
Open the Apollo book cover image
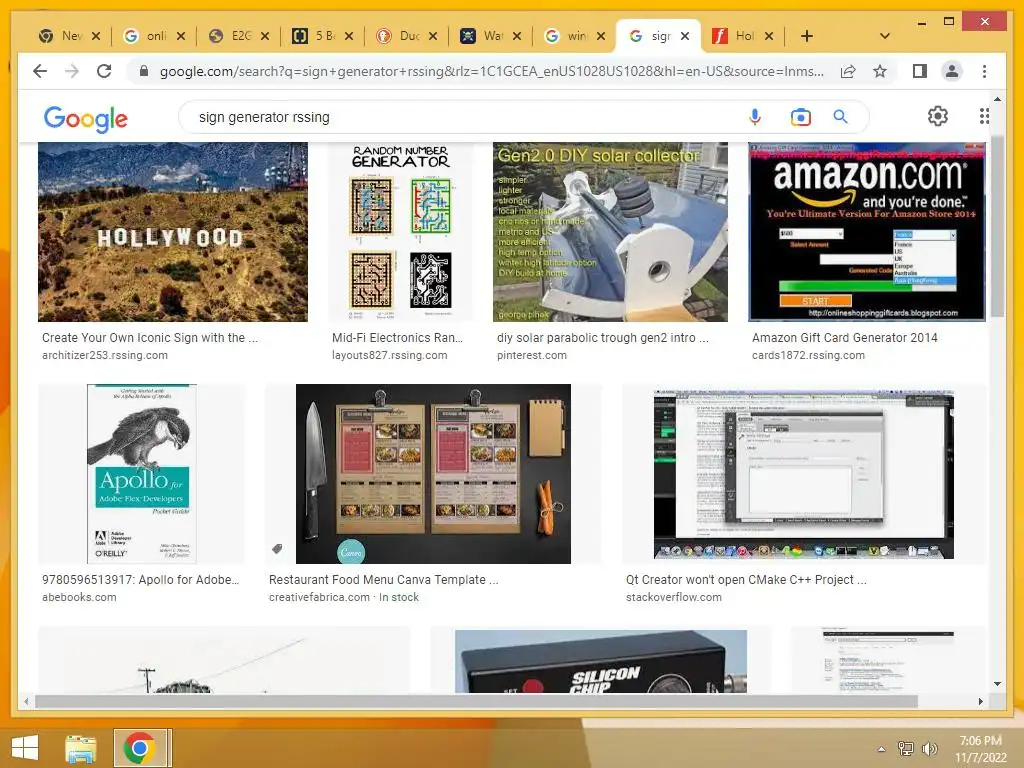(x=142, y=473)
